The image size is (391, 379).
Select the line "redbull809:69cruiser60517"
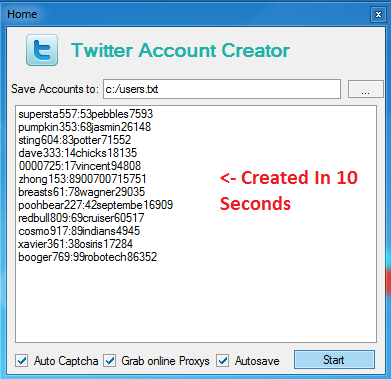click(81, 218)
